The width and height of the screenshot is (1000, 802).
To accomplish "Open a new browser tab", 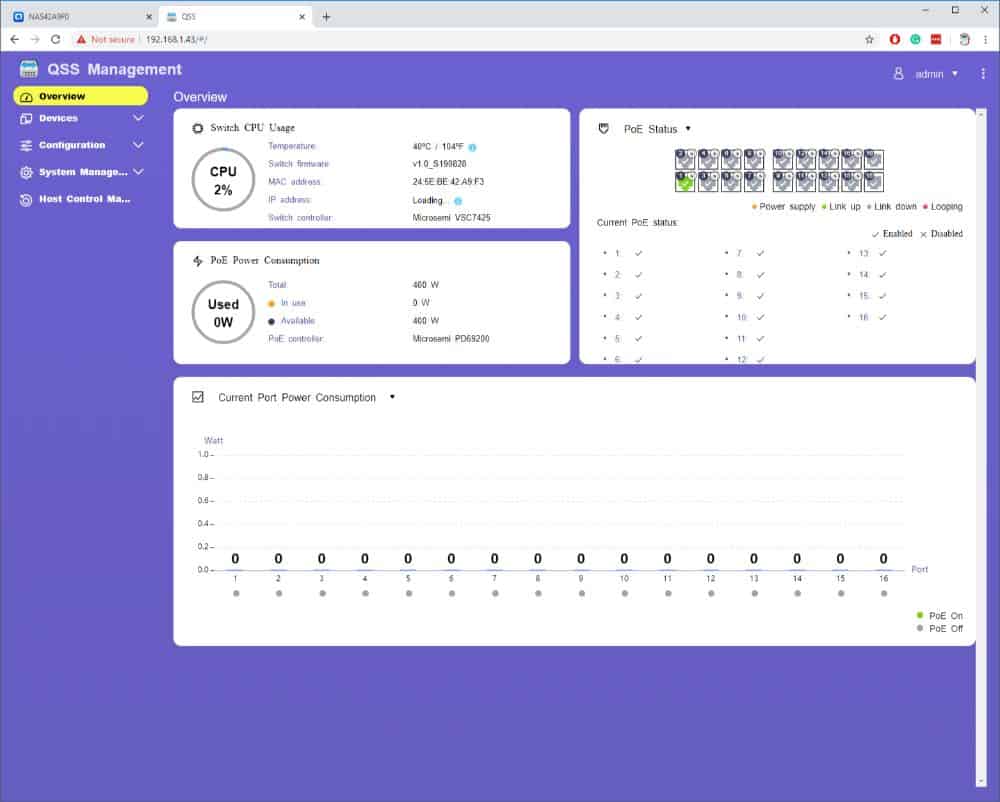I will tap(326, 16).
